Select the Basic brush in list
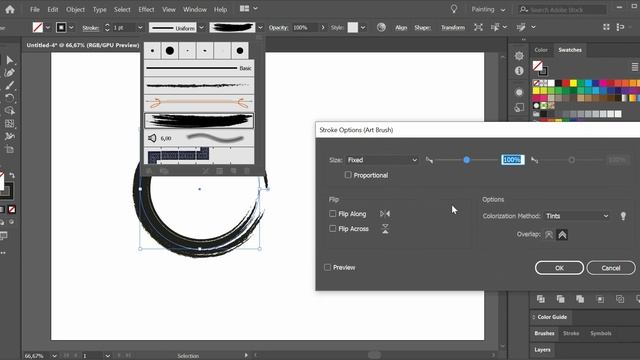This screenshot has width=640, height=360. point(199,68)
